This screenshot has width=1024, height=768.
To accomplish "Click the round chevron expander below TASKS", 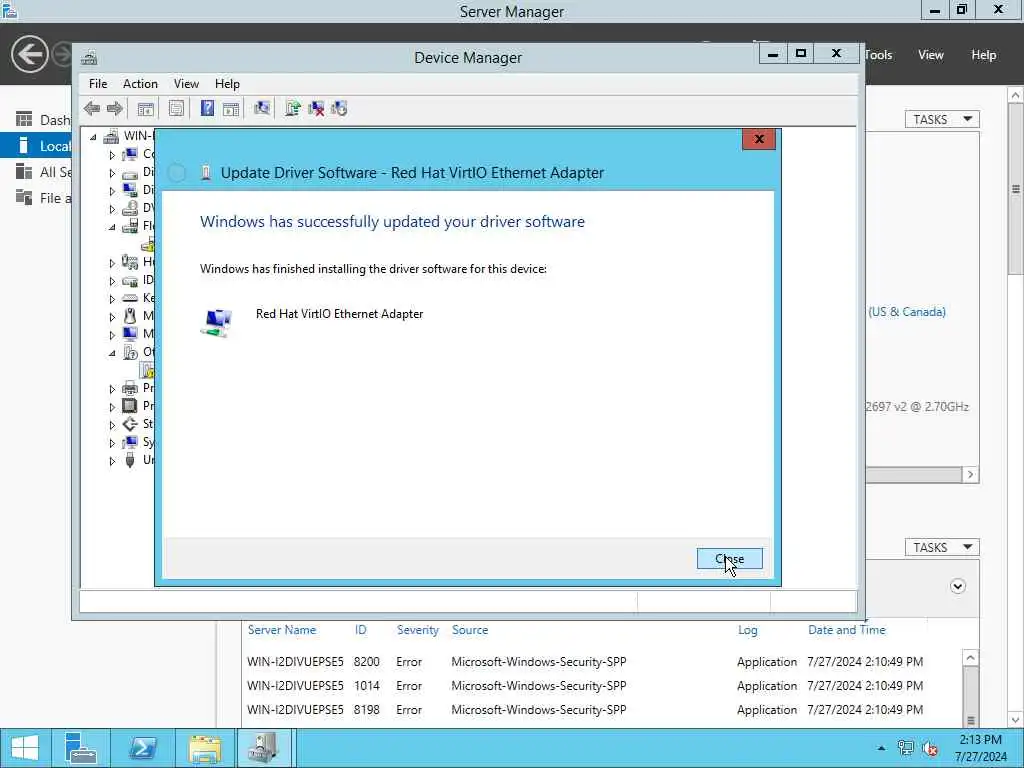I will 957,586.
